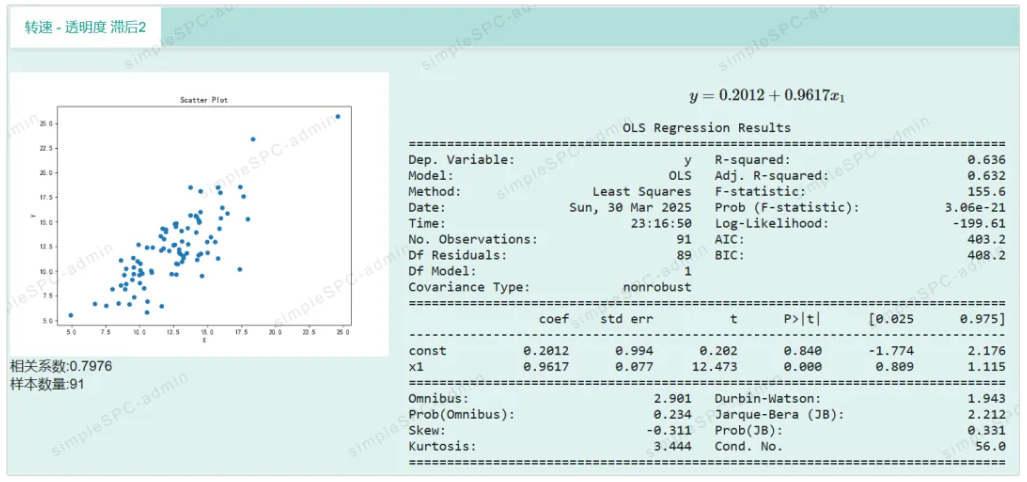Screen dimensions: 1027x482
Task: Select the 转速 - 透明度 滞后2 tab
Action: tap(86, 27)
